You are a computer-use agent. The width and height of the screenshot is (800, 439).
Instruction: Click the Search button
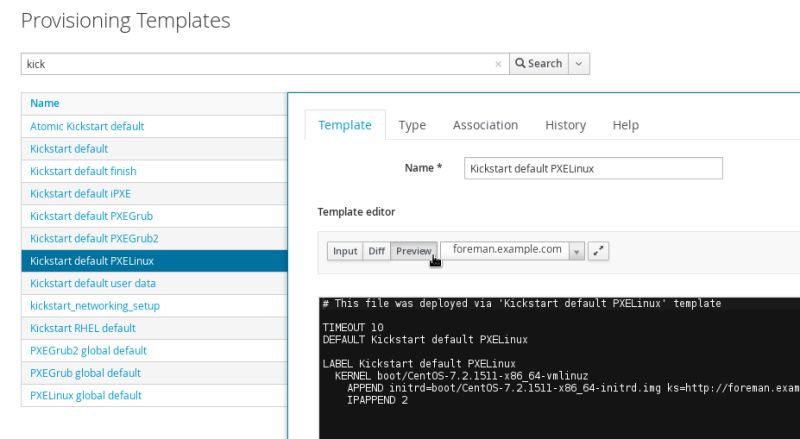pyautogui.click(x=539, y=64)
